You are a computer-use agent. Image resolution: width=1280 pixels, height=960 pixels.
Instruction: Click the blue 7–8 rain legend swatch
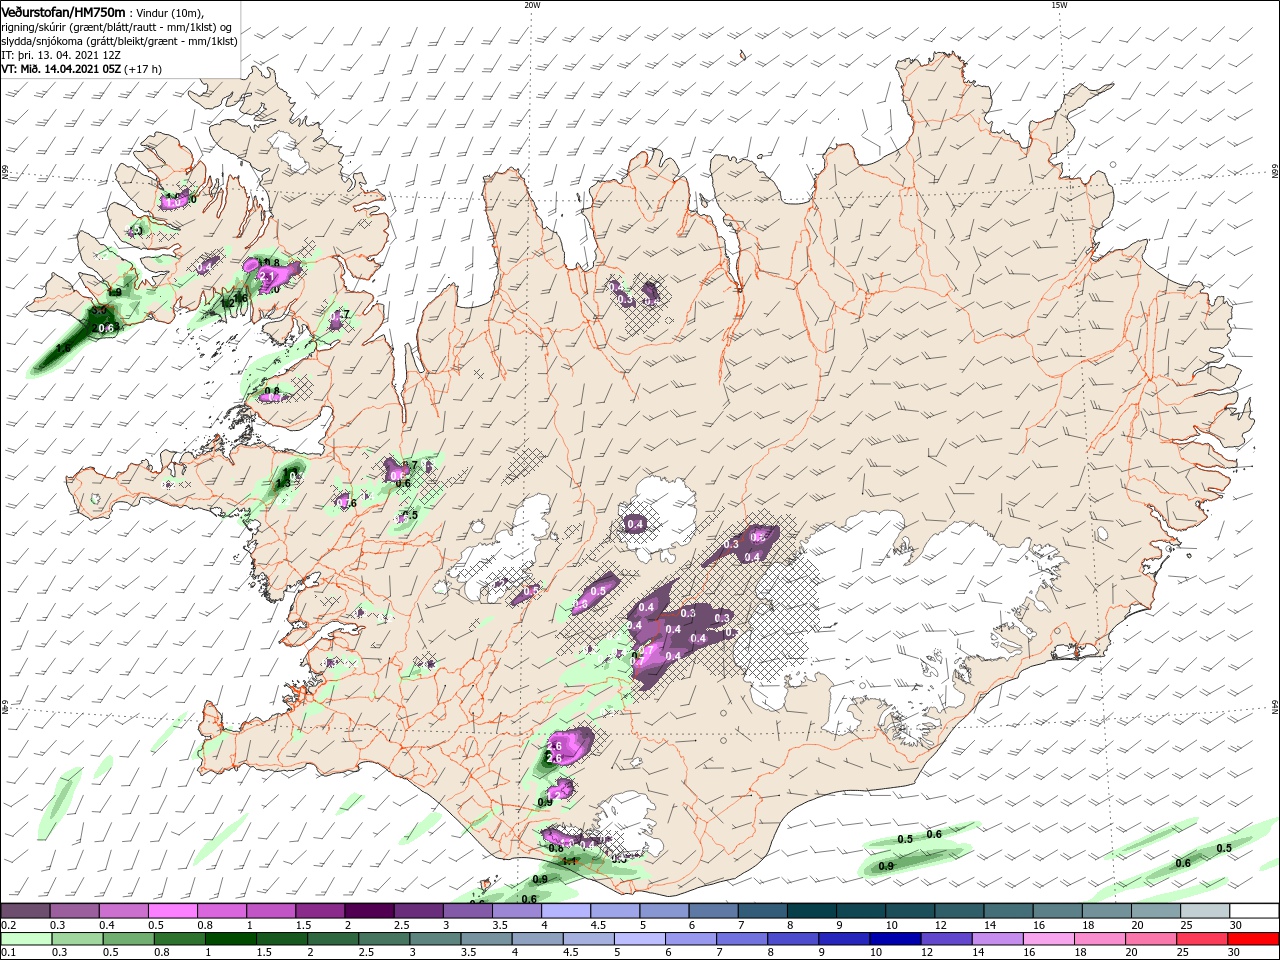pyautogui.click(x=742, y=939)
